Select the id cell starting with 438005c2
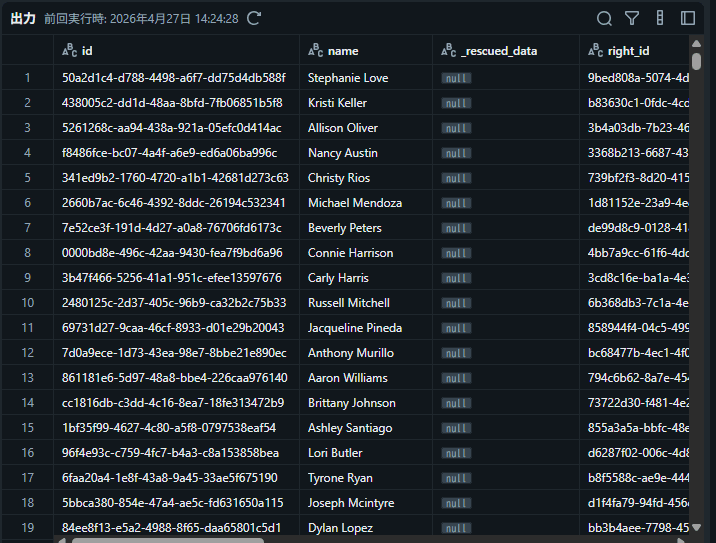 tap(176, 103)
